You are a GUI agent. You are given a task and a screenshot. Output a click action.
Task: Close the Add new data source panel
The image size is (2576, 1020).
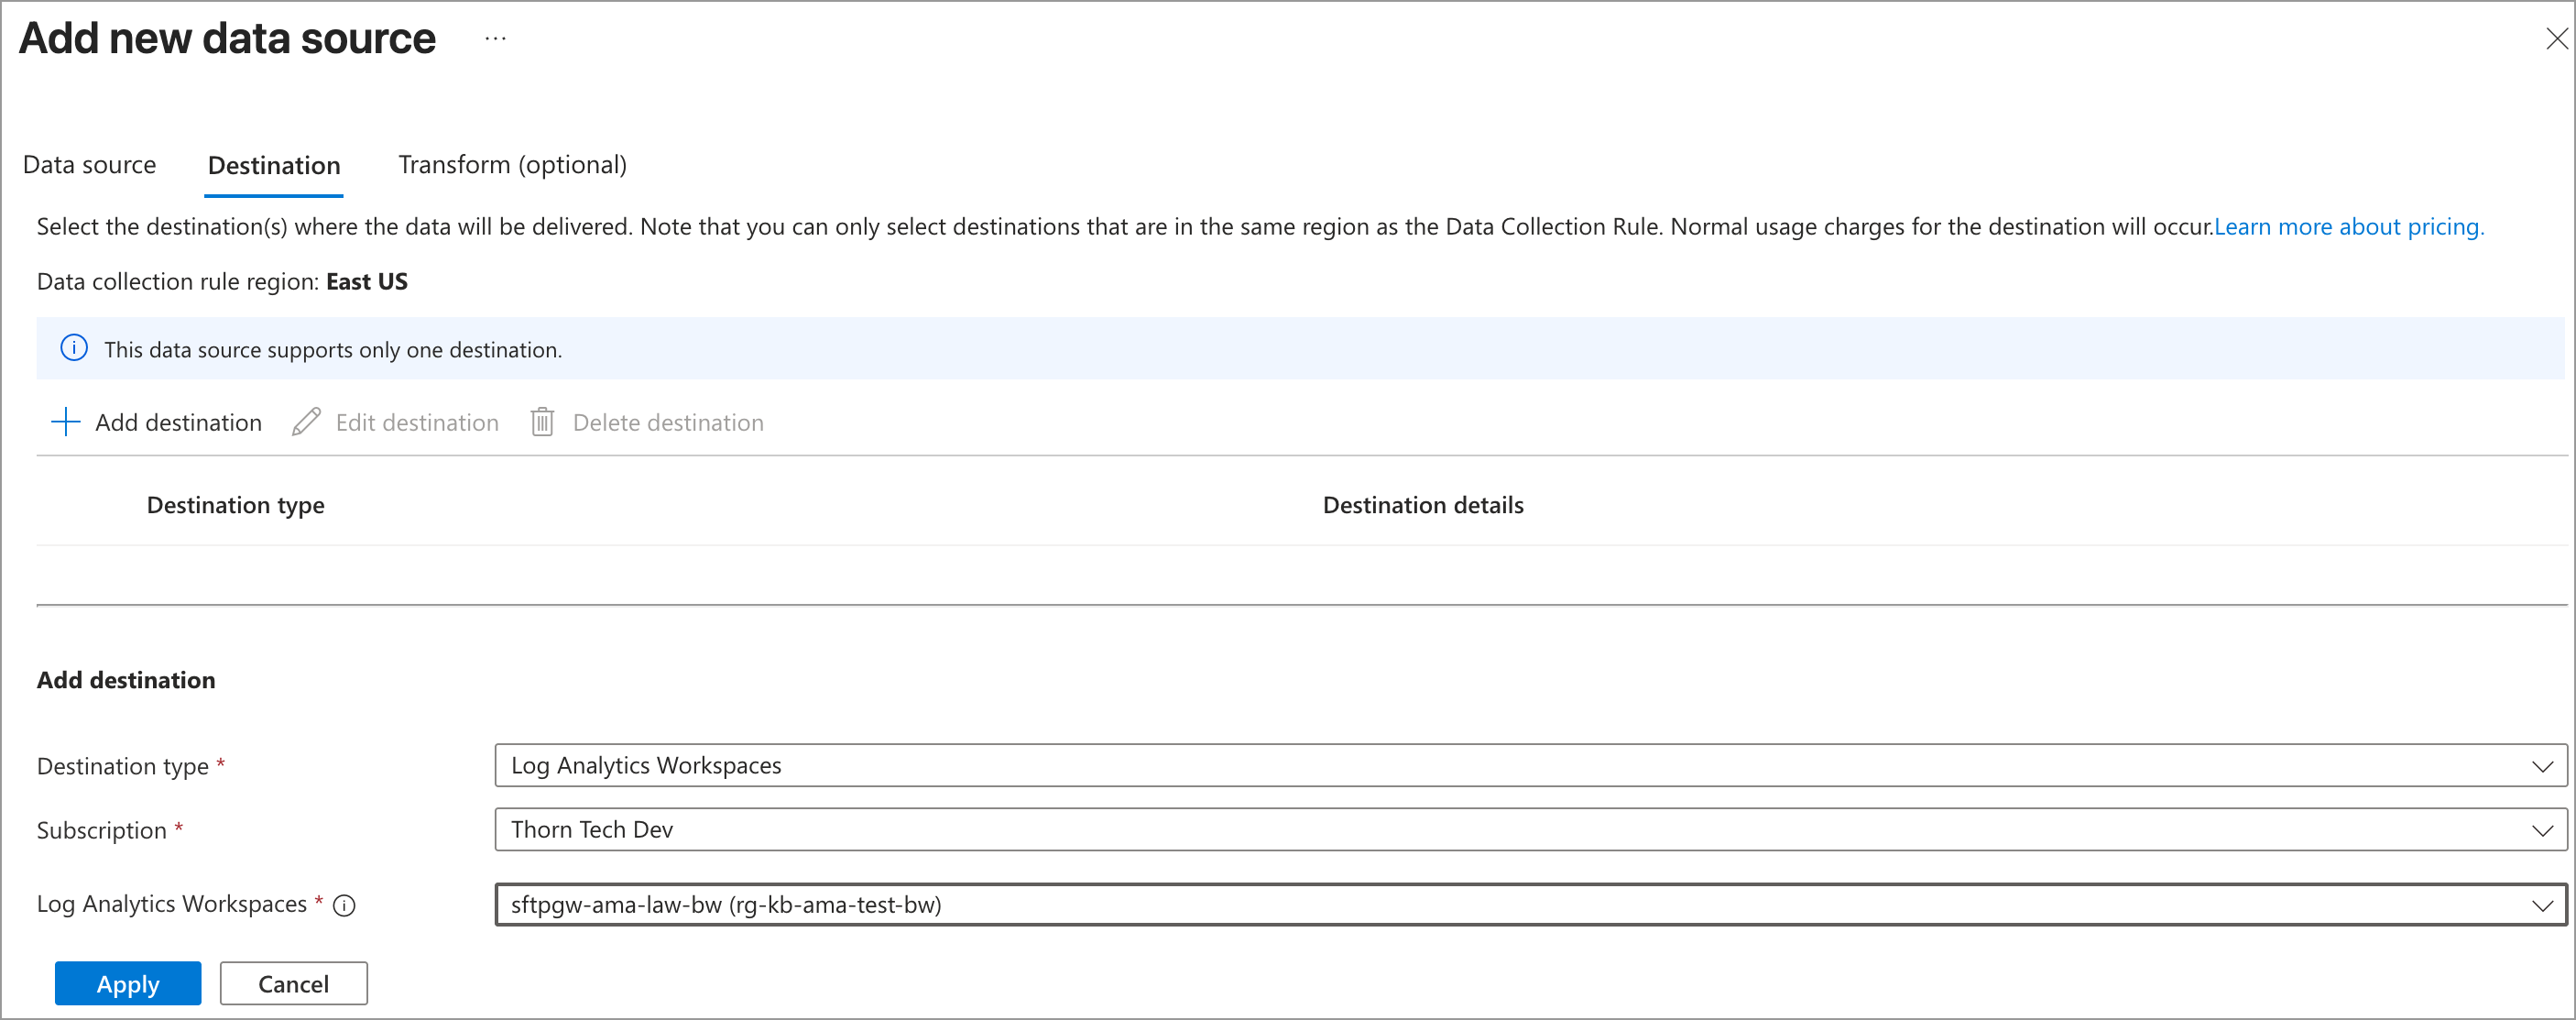2557,38
